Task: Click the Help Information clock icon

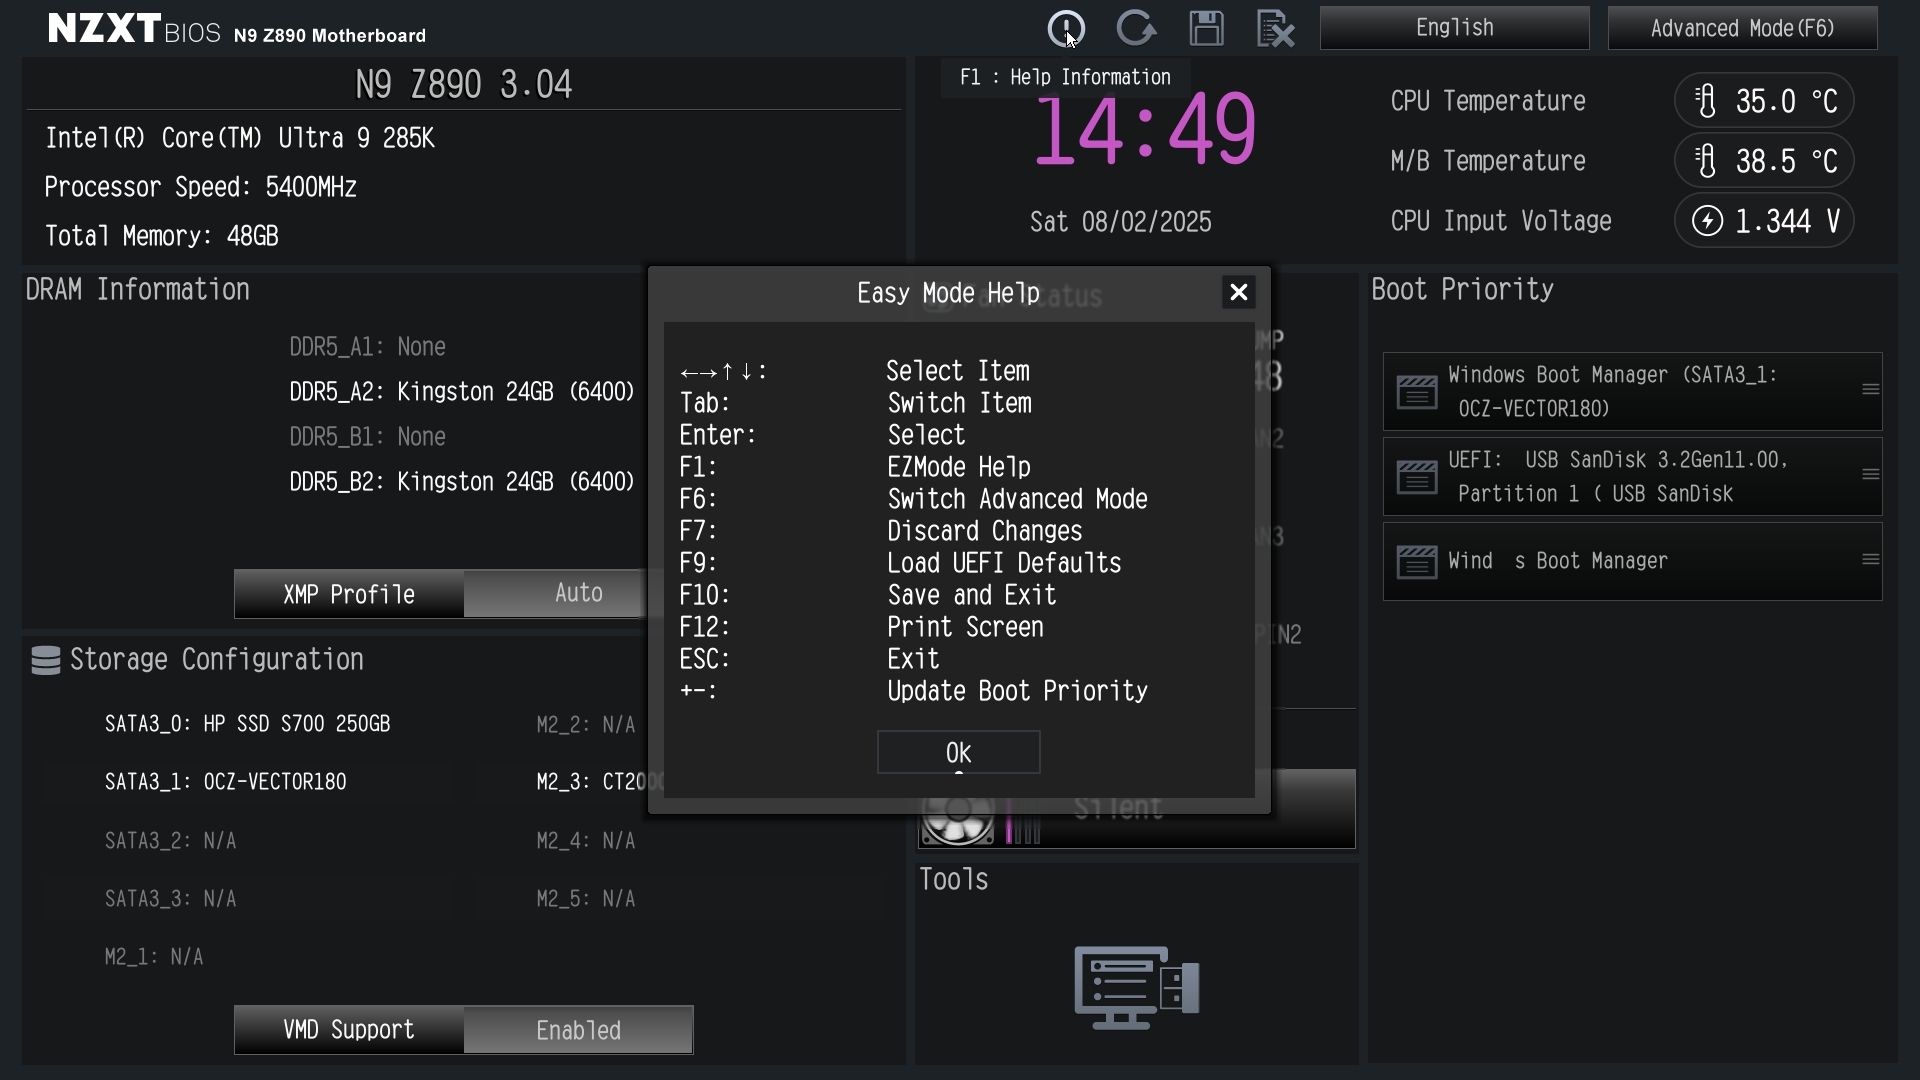Action: (x=1066, y=28)
